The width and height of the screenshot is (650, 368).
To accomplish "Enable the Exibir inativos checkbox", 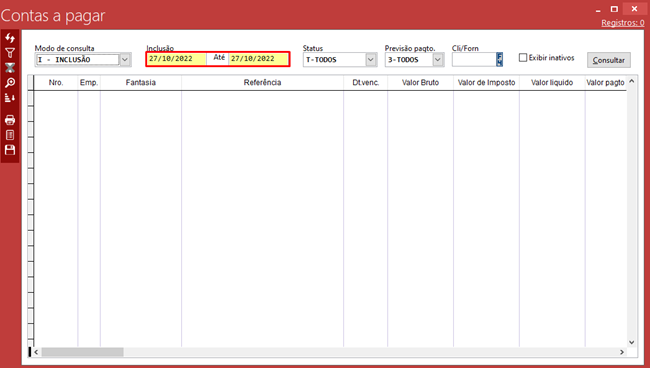I will tap(523, 58).
